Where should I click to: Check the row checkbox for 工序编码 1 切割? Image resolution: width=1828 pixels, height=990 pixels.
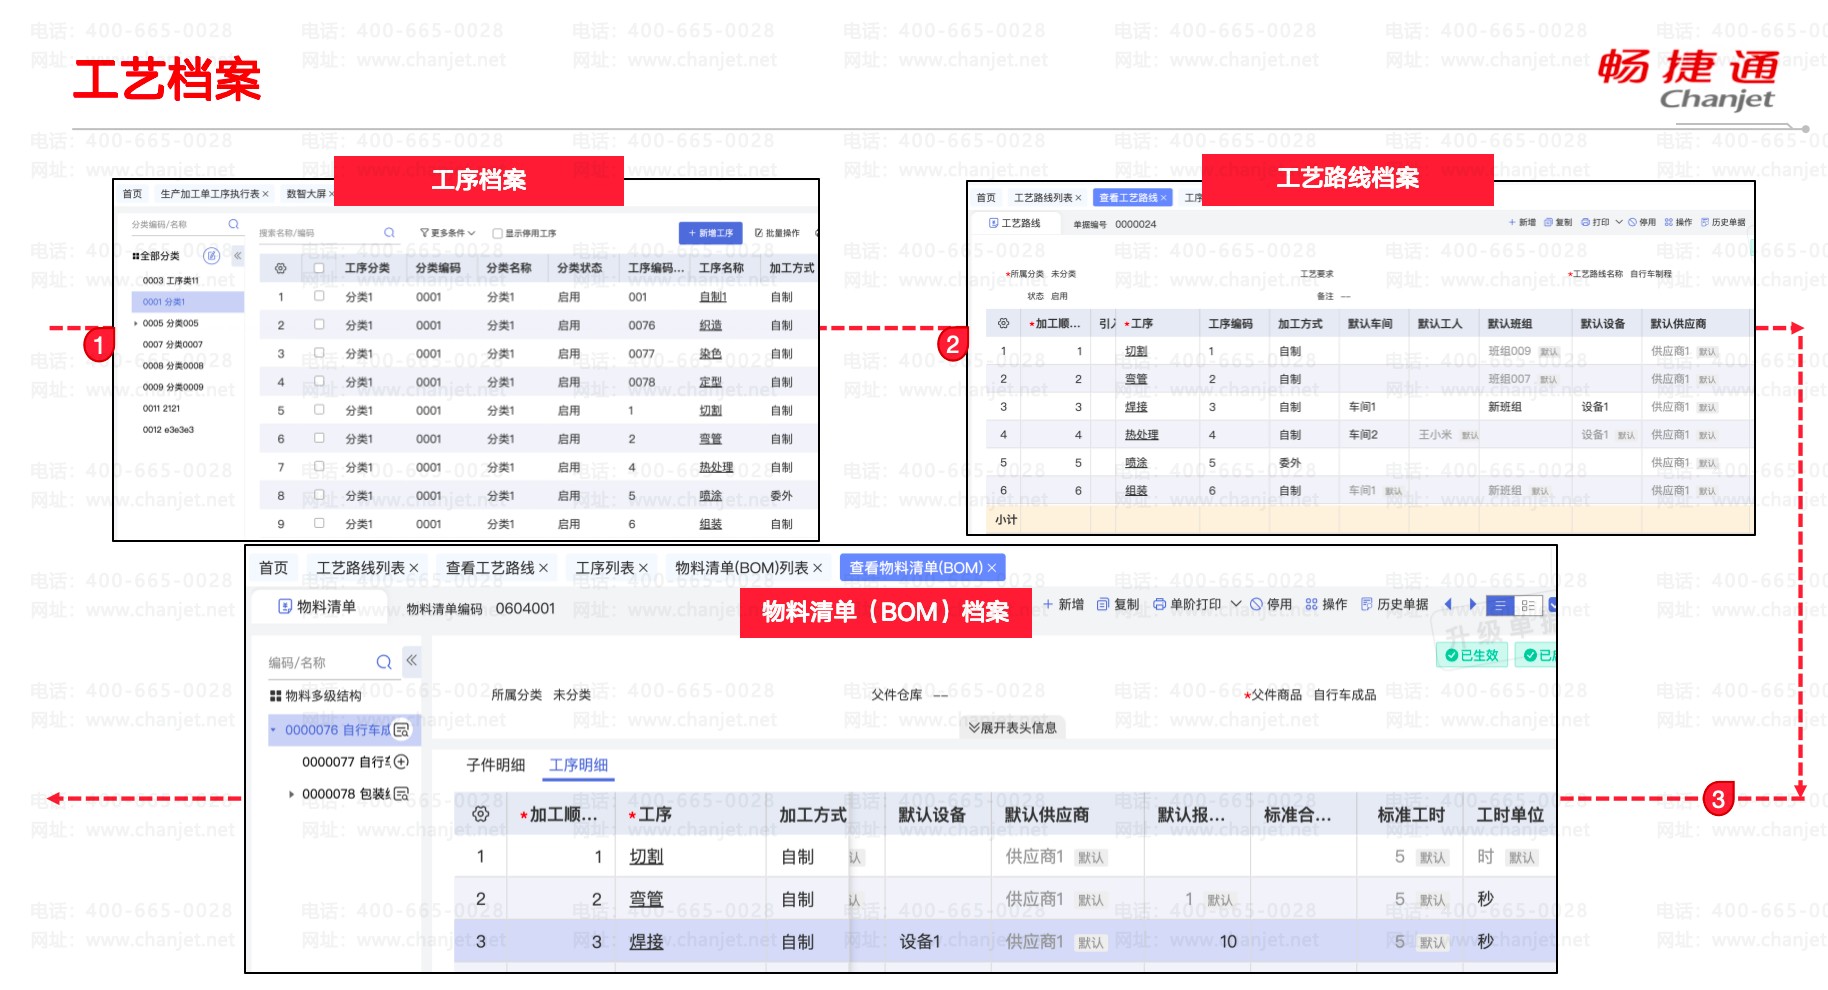[x=319, y=409]
